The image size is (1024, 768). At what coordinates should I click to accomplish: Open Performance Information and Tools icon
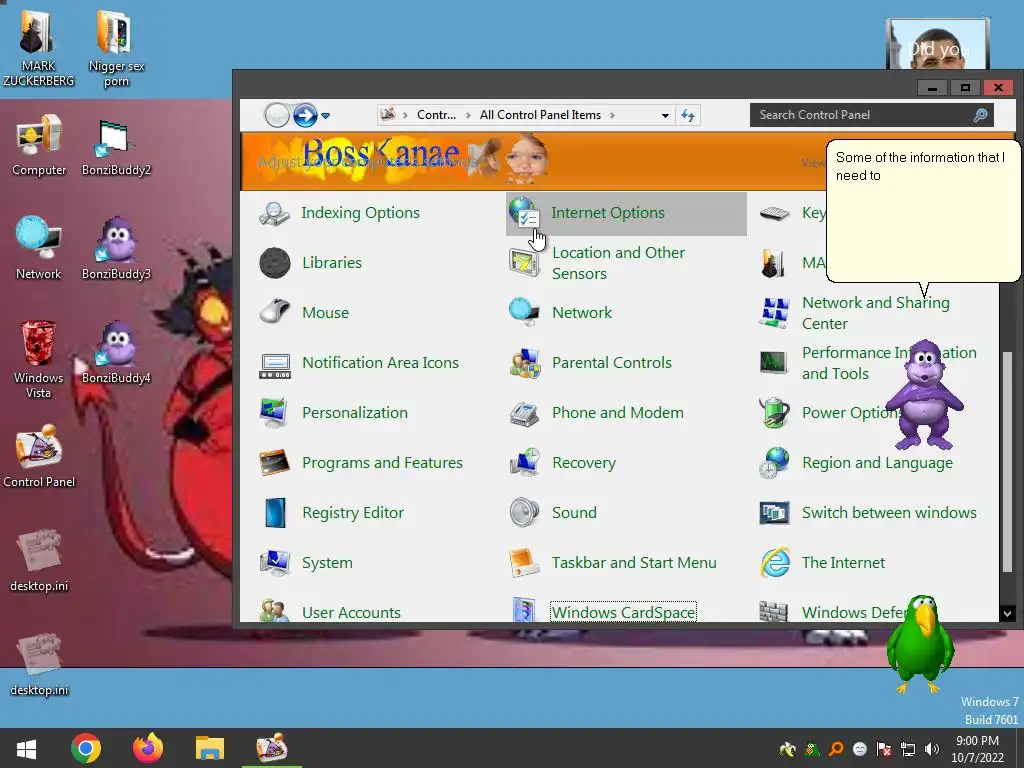click(774, 362)
